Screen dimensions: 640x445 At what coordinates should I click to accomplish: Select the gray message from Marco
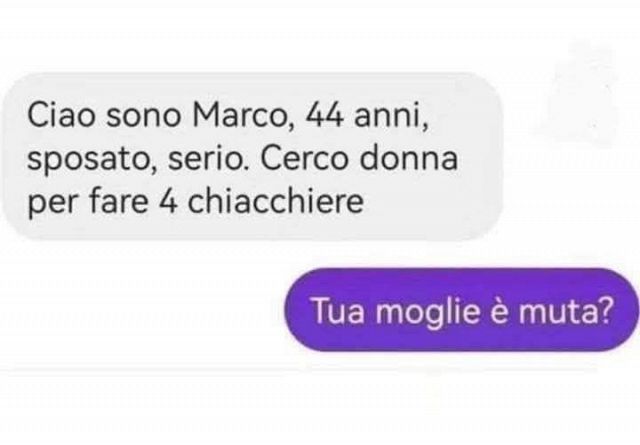252,157
